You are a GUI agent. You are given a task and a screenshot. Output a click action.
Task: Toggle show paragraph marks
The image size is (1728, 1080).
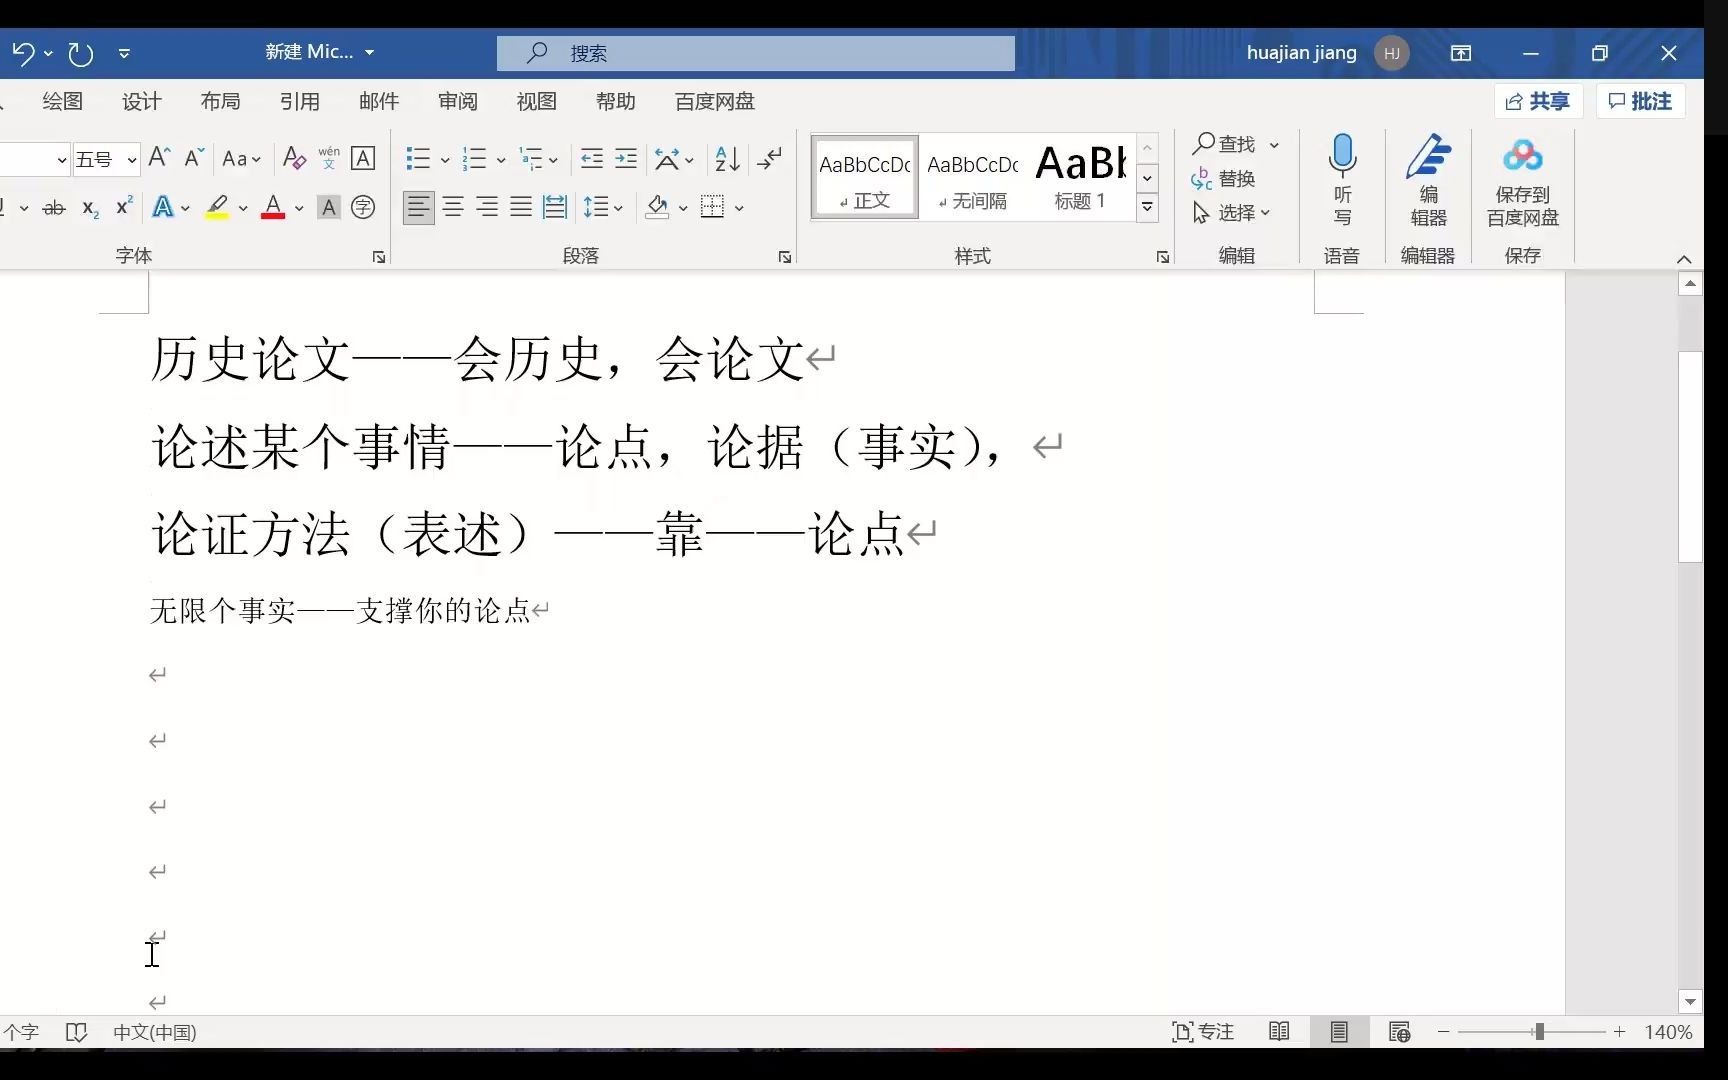[x=770, y=158]
